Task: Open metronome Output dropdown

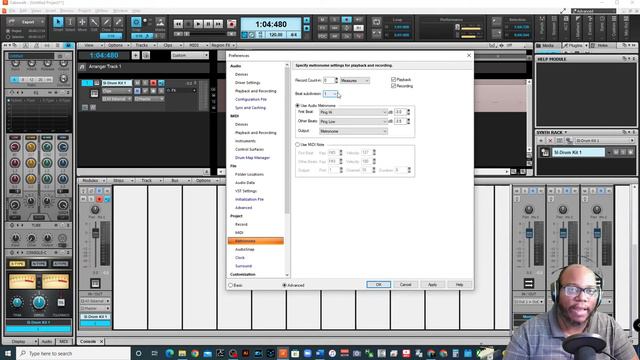Action: [x=353, y=131]
